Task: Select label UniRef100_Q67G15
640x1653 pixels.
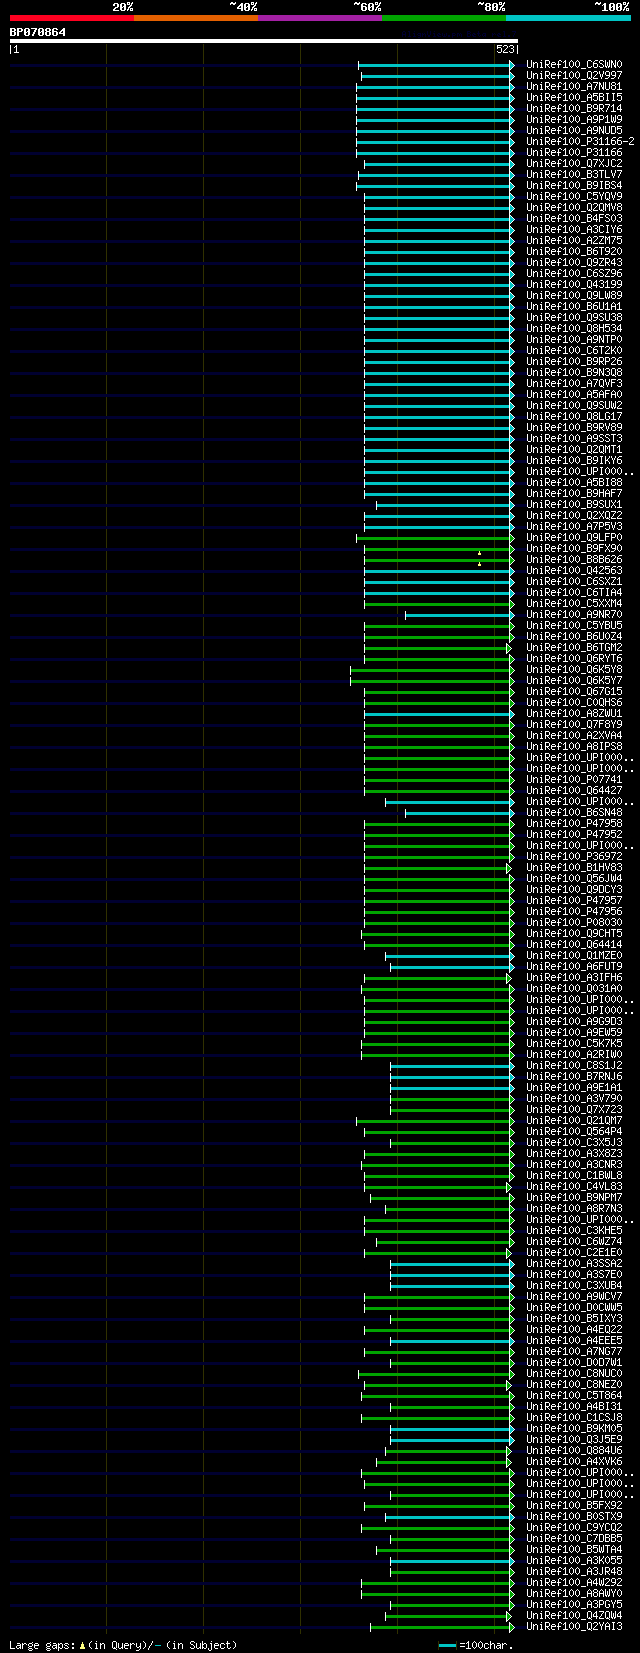Action: (x=574, y=692)
